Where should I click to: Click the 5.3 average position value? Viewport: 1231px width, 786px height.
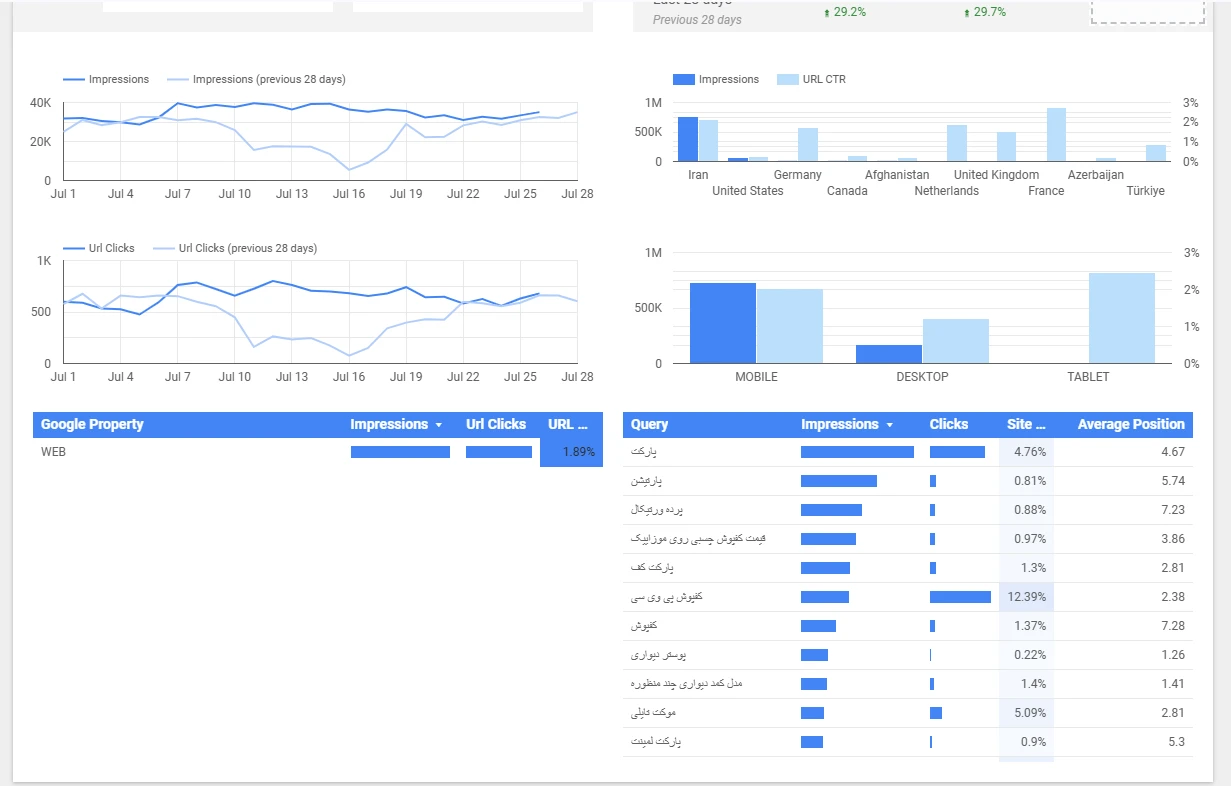pos(1176,742)
